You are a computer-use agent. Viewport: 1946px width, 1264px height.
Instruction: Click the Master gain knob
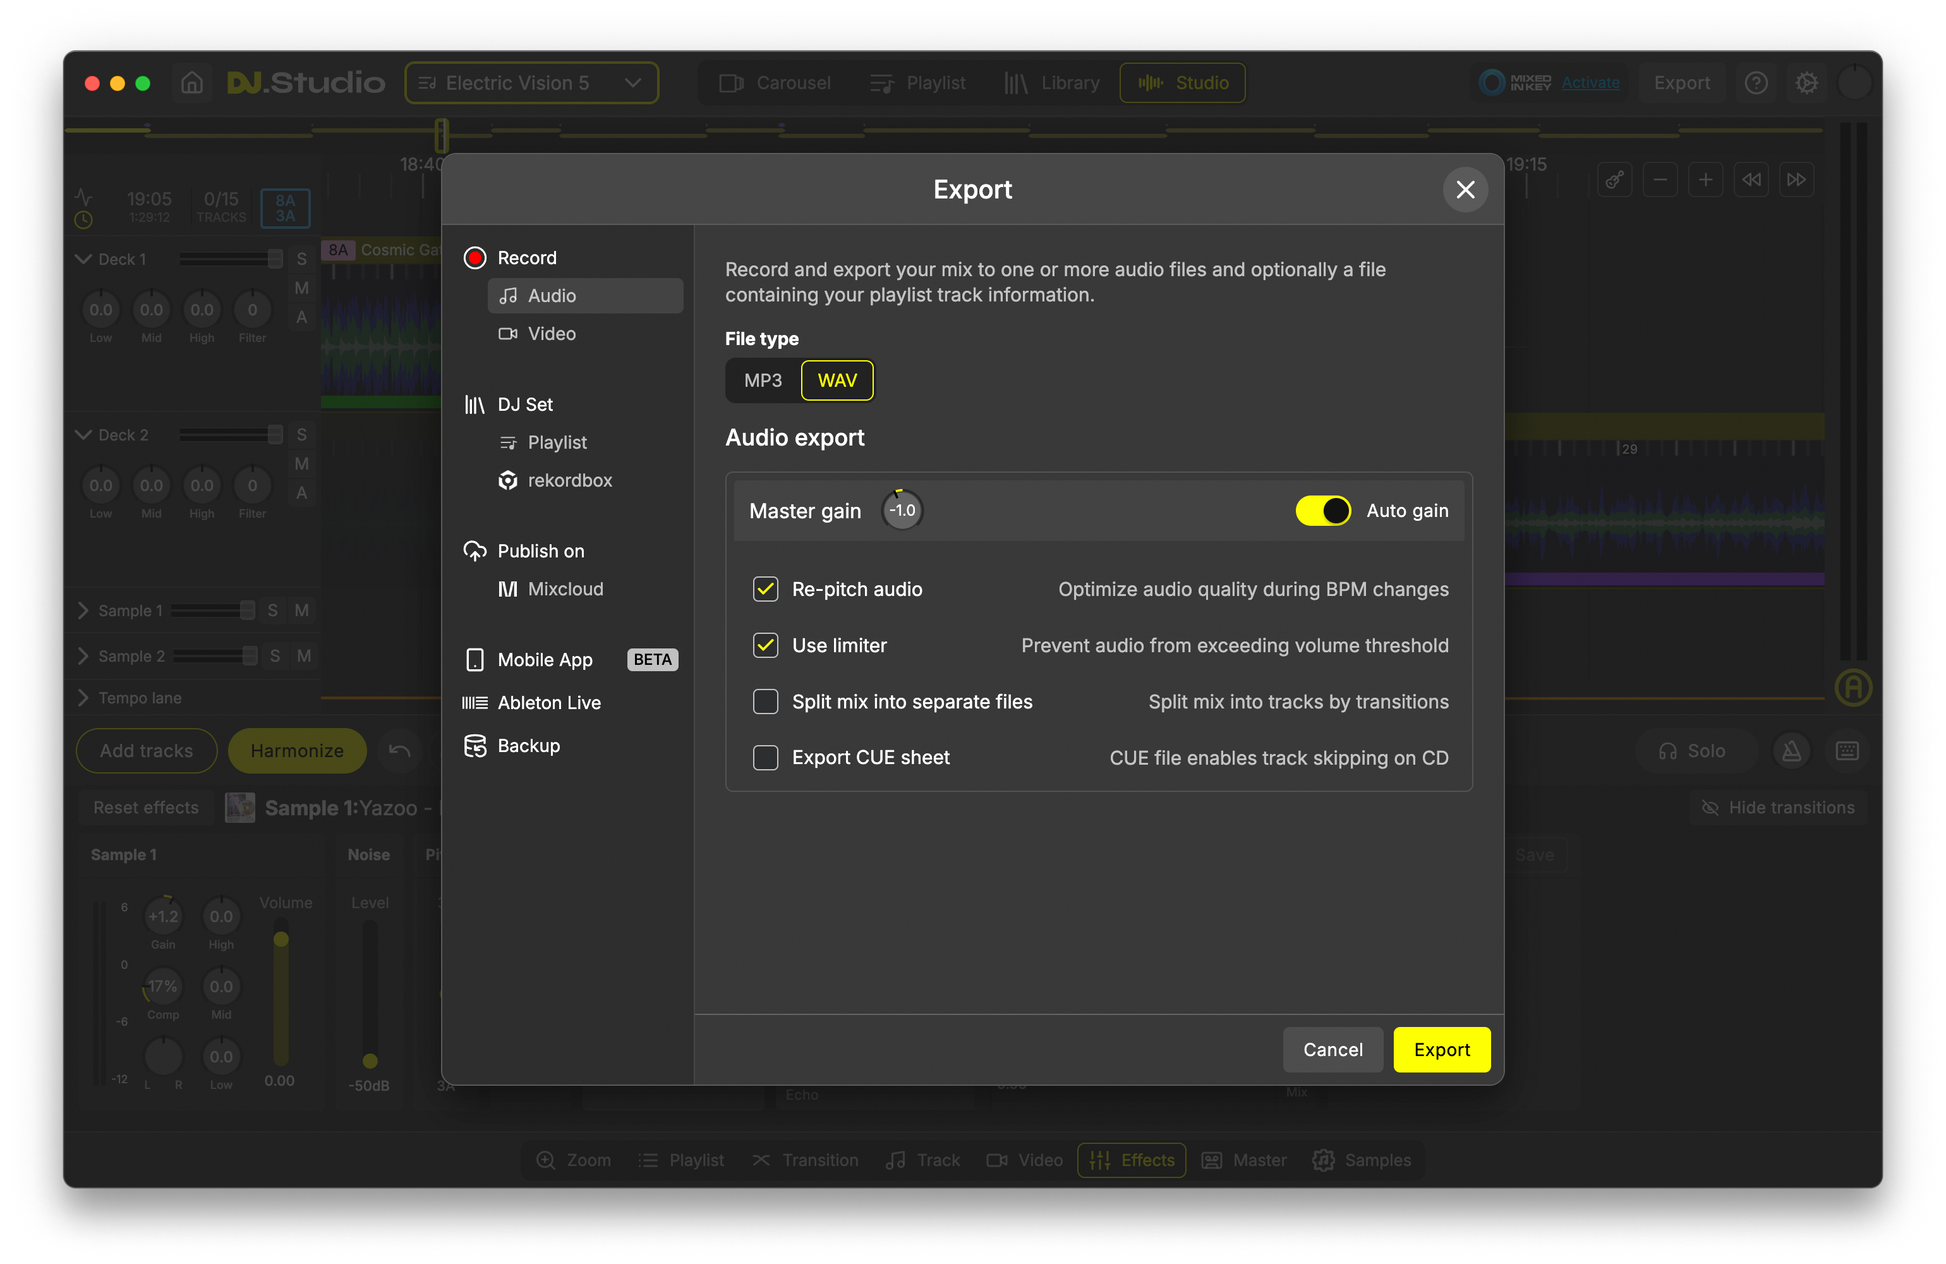[x=901, y=511]
